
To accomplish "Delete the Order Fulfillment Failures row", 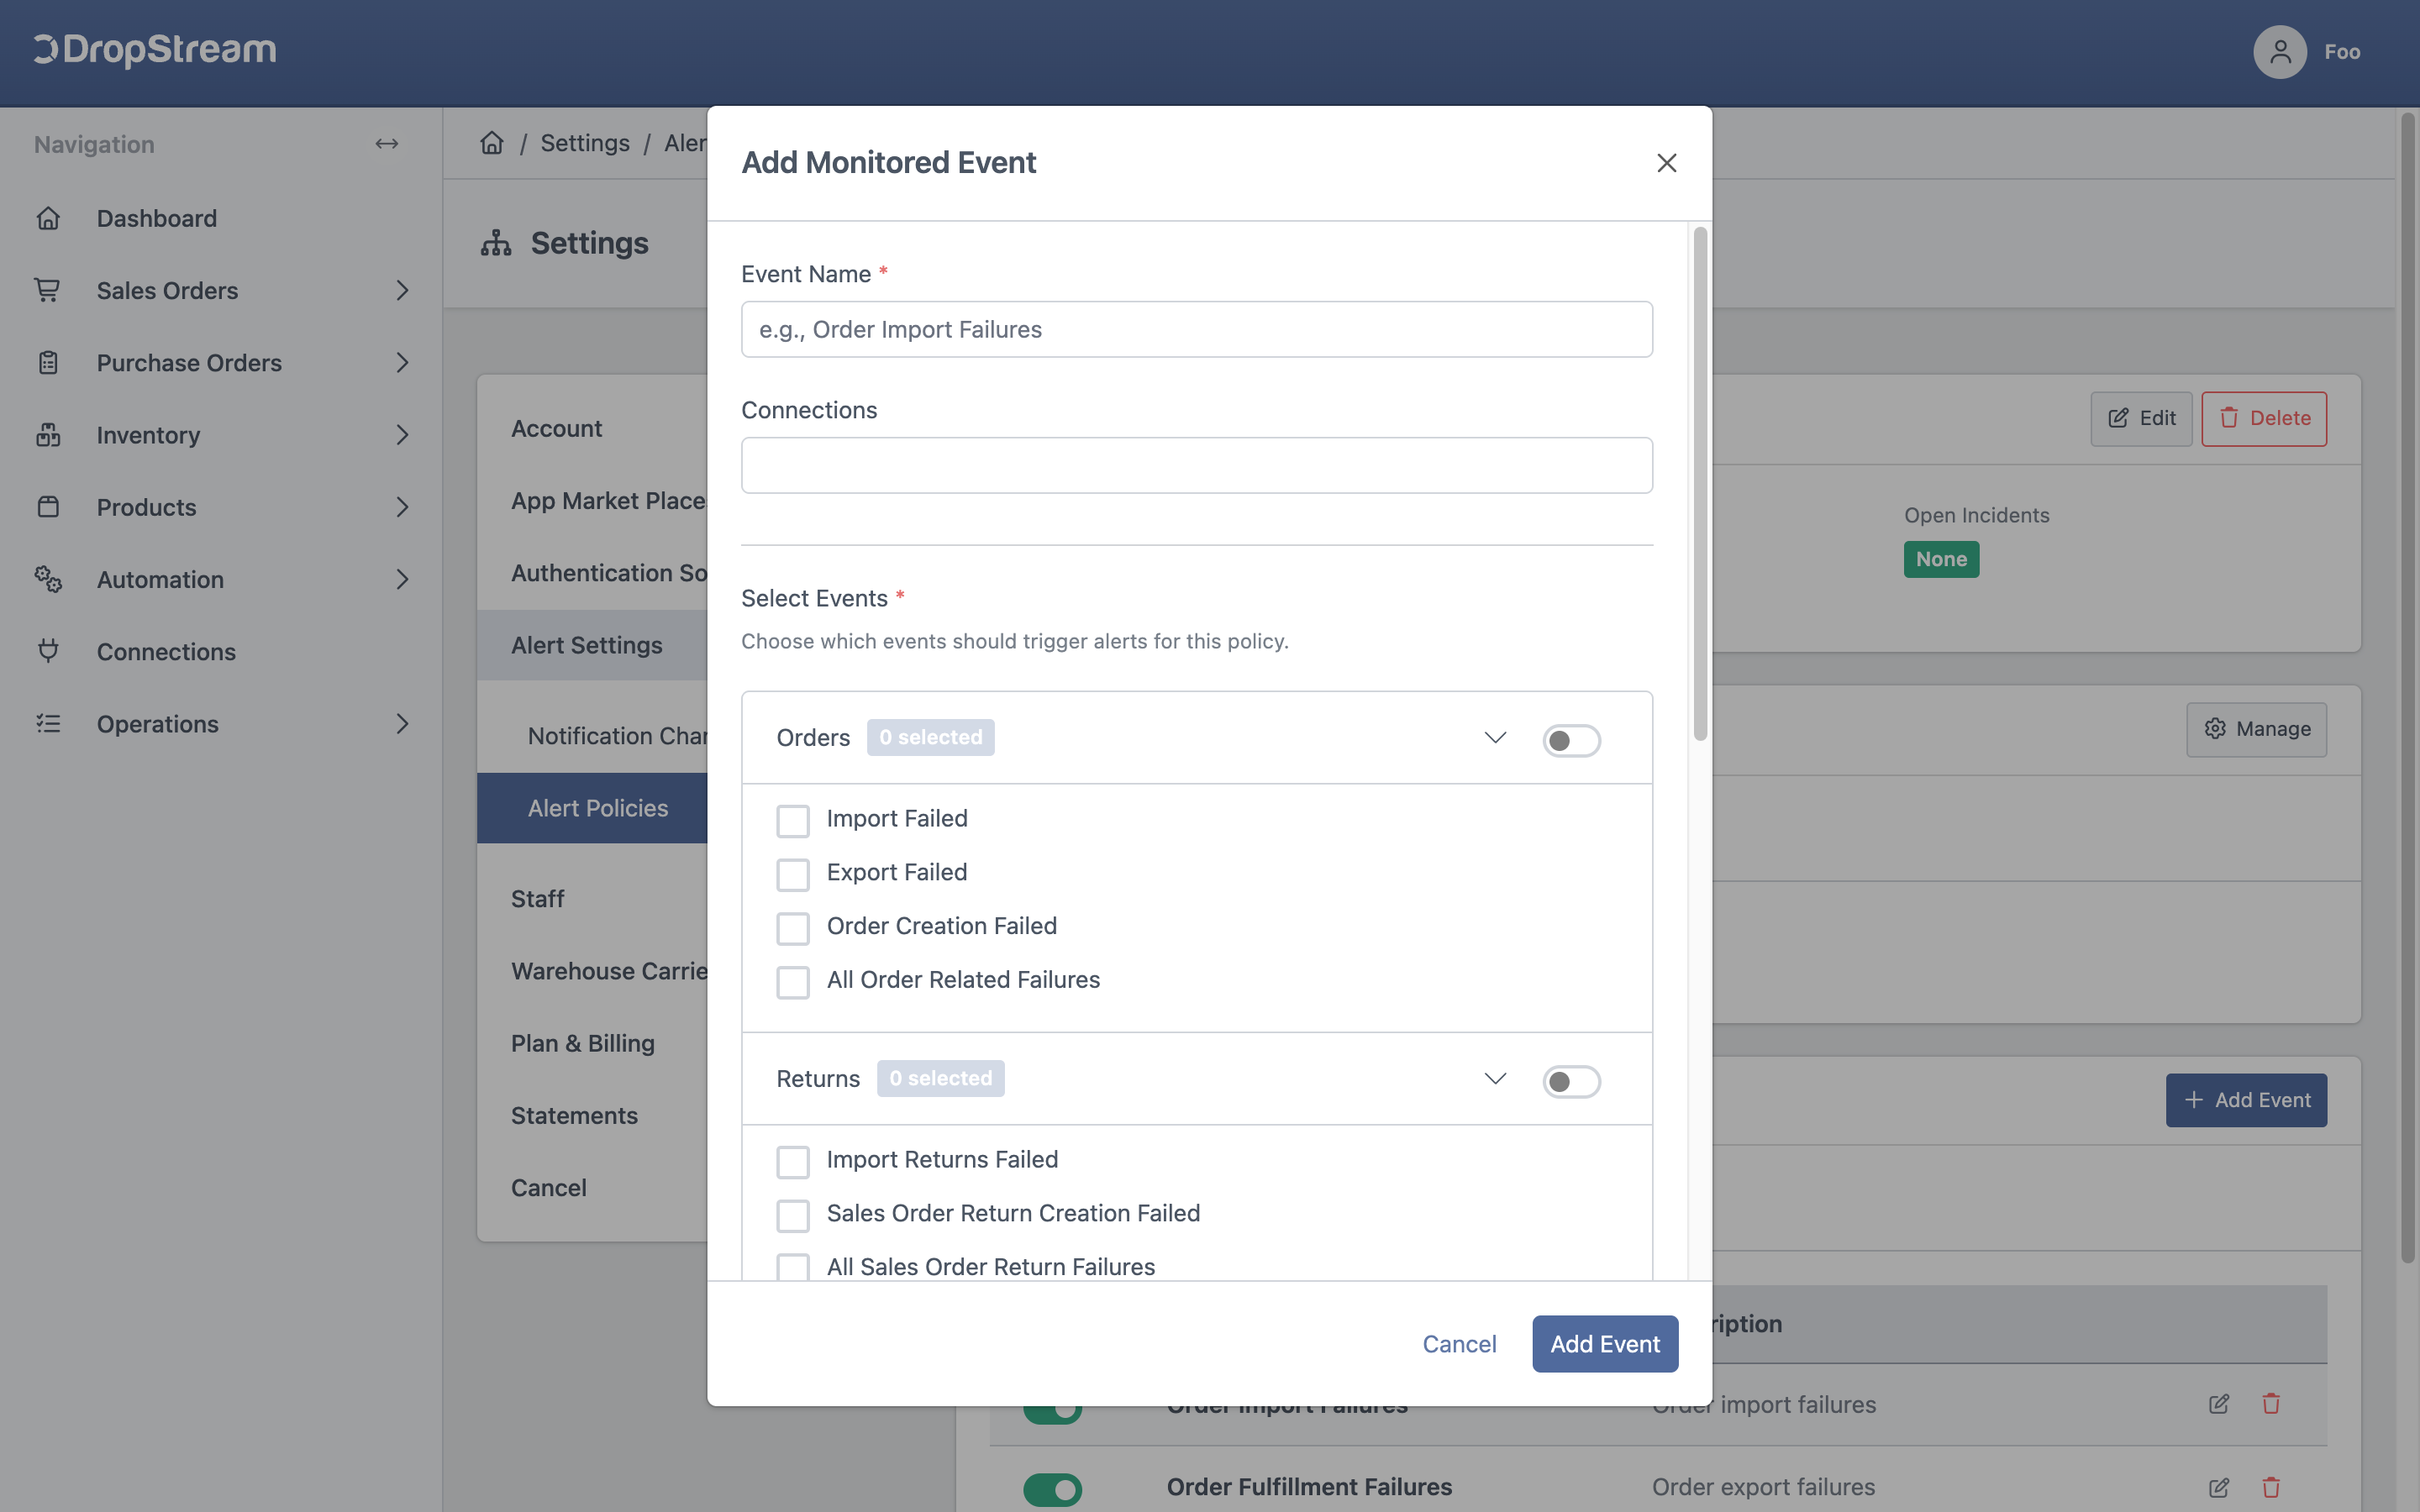I will pyautogui.click(x=2271, y=1487).
